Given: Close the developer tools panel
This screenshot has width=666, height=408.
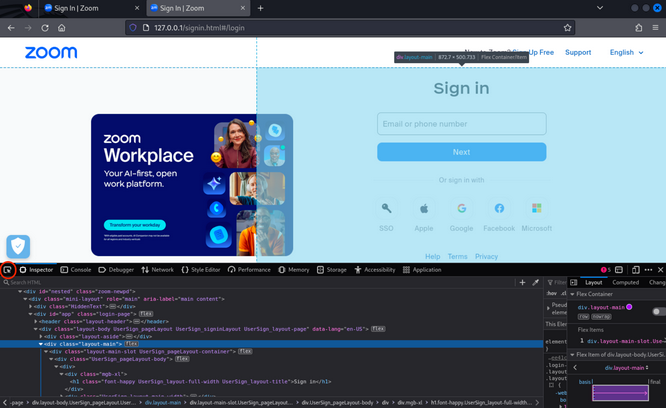Looking at the screenshot, I should pyautogui.click(x=660, y=270).
